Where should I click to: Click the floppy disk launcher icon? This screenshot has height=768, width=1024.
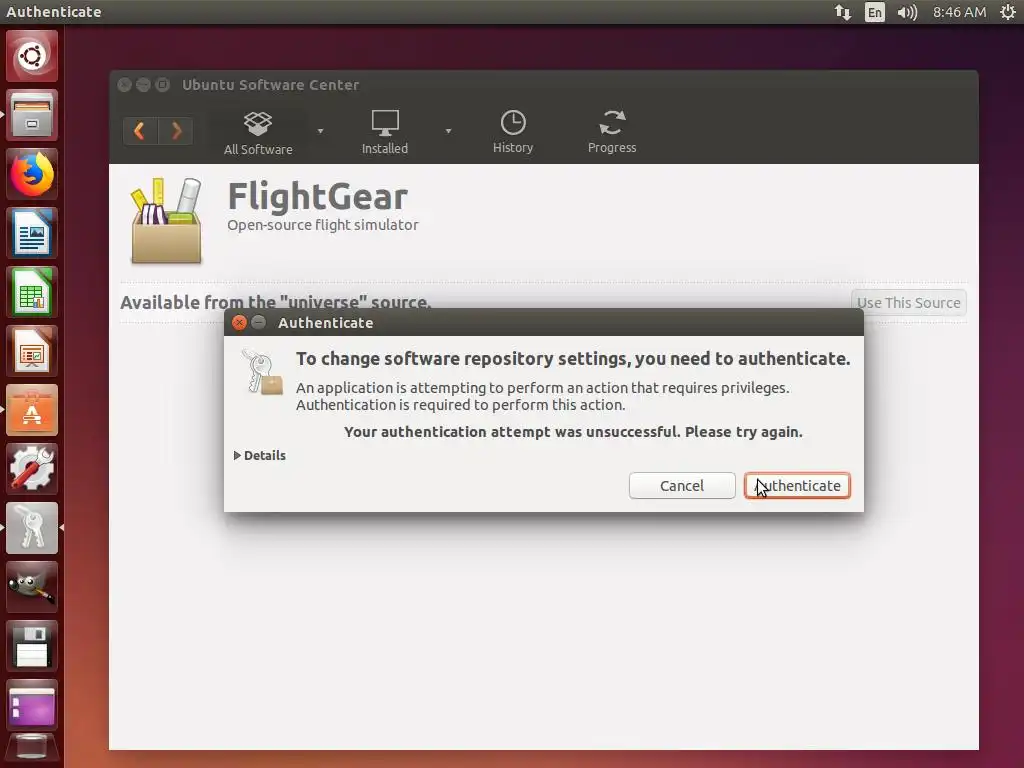[x=32, y=645]
